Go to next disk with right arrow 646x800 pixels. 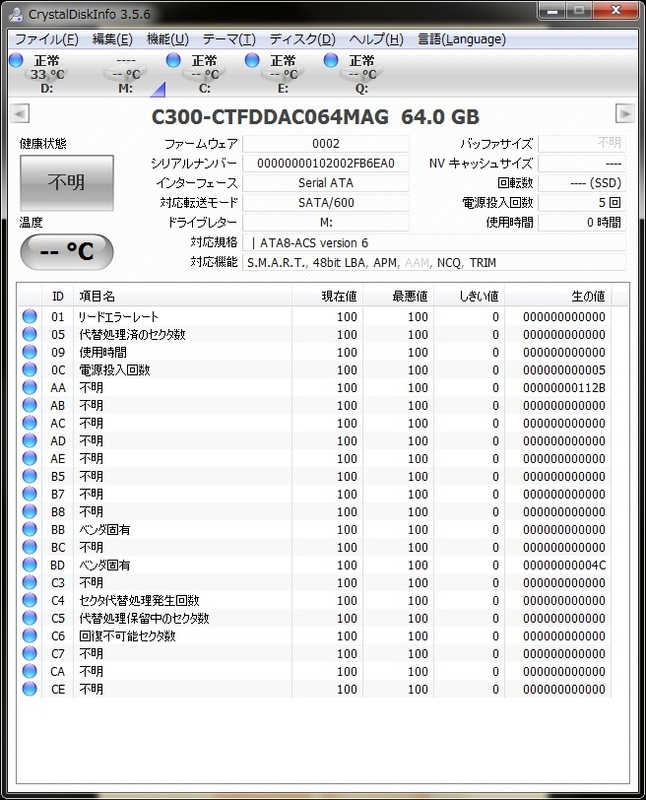coord(625,113)
